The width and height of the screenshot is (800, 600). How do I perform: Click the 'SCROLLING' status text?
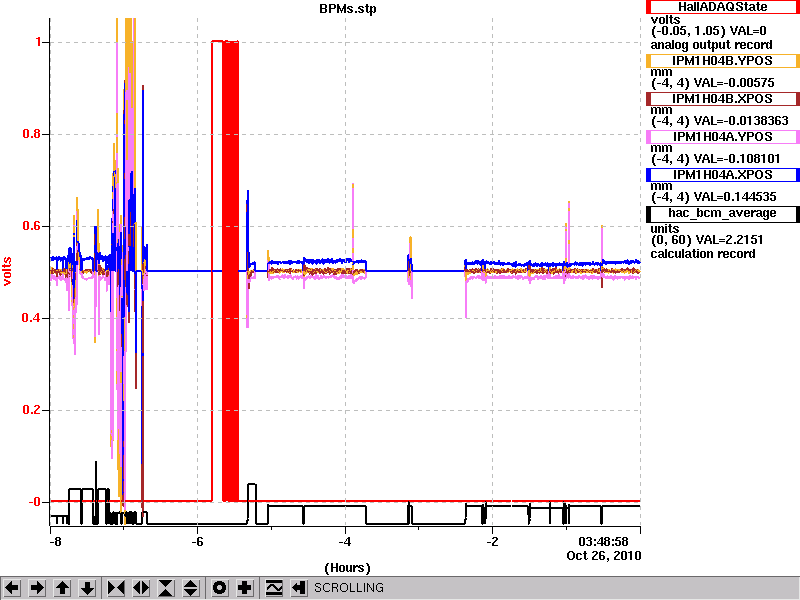(x=349, y=588)
